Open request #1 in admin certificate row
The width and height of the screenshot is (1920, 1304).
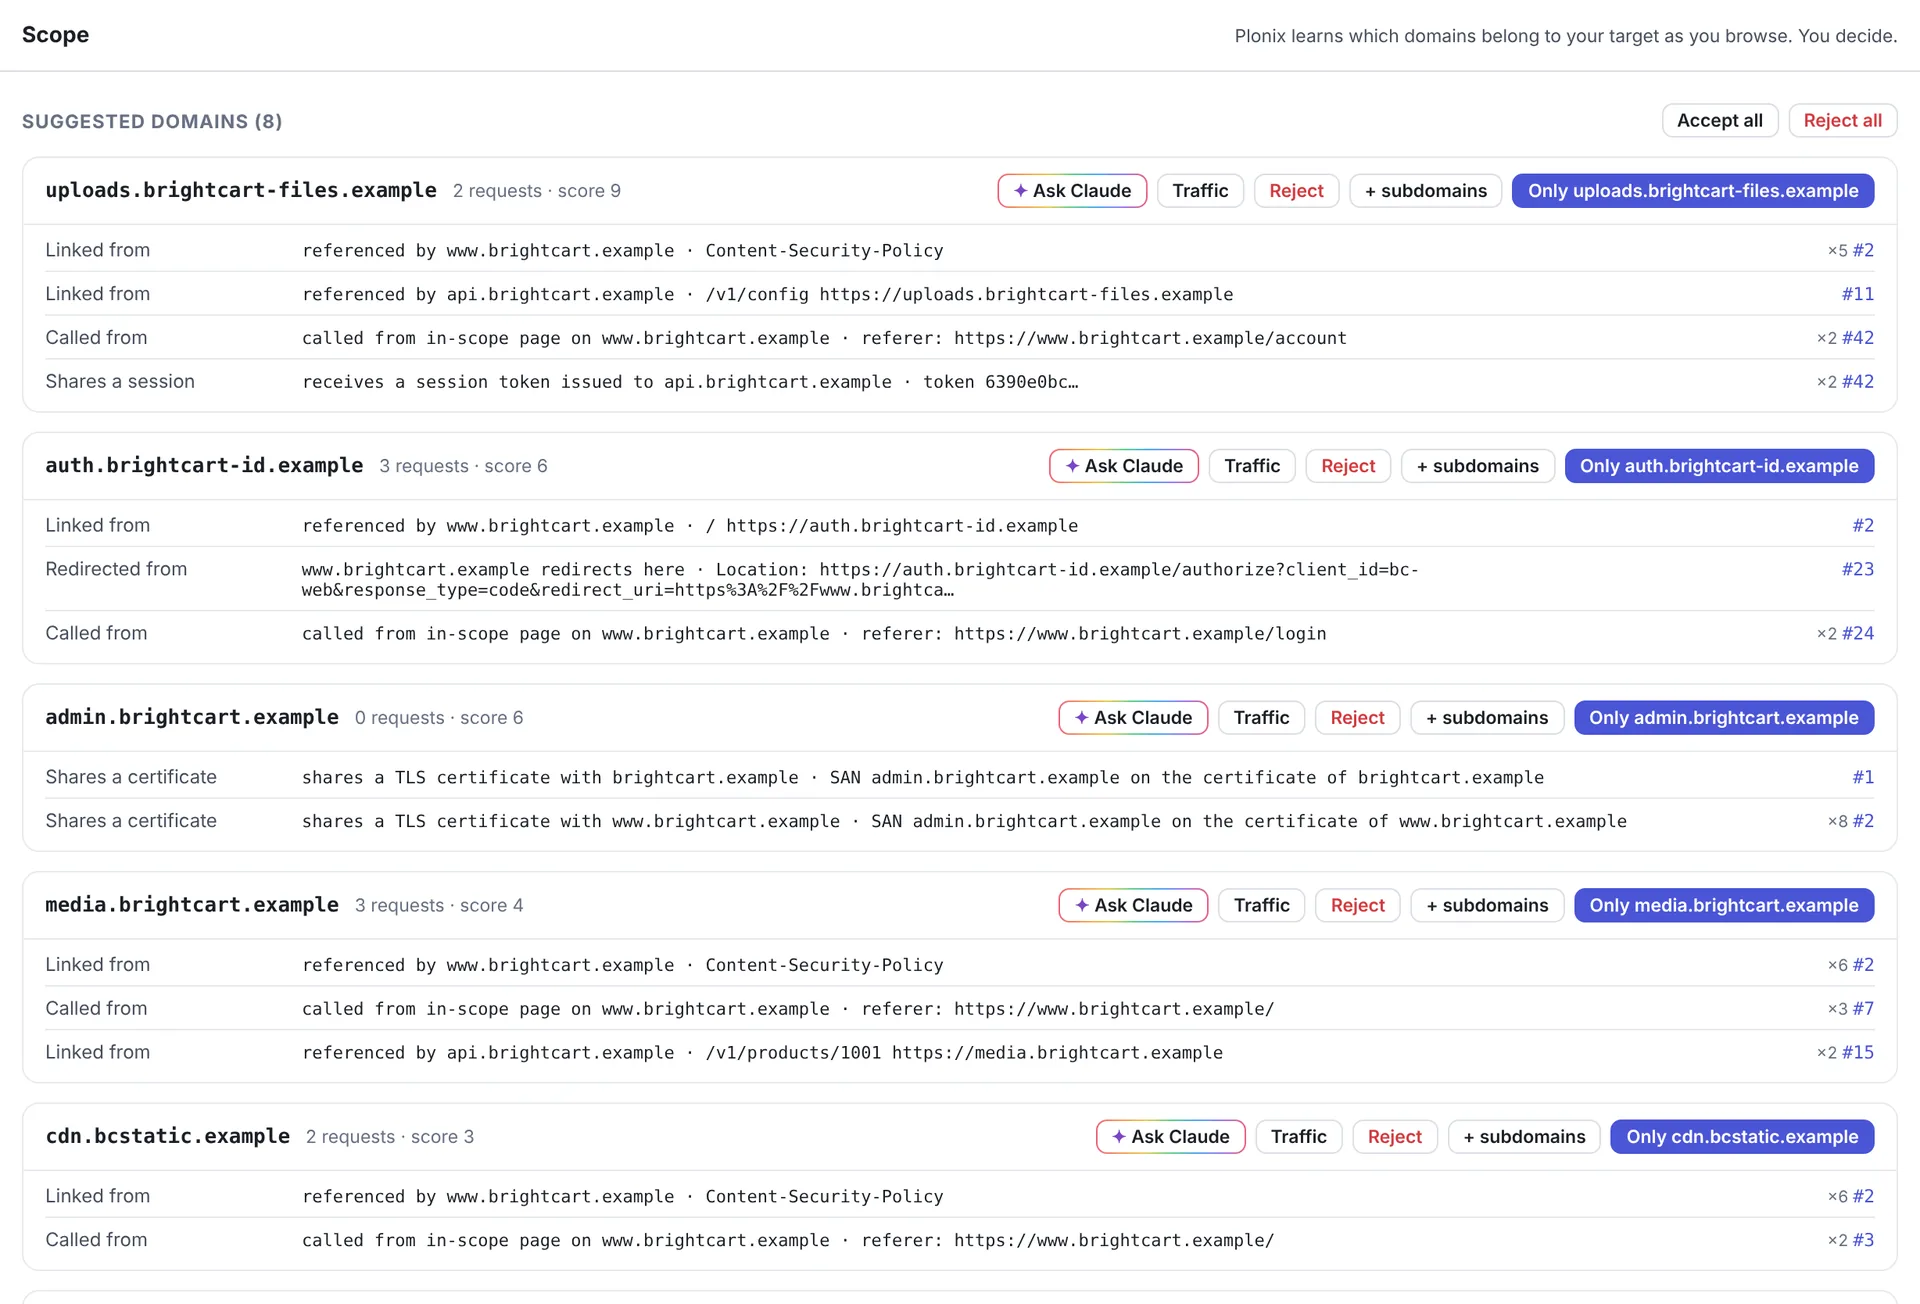(1862, 777)
